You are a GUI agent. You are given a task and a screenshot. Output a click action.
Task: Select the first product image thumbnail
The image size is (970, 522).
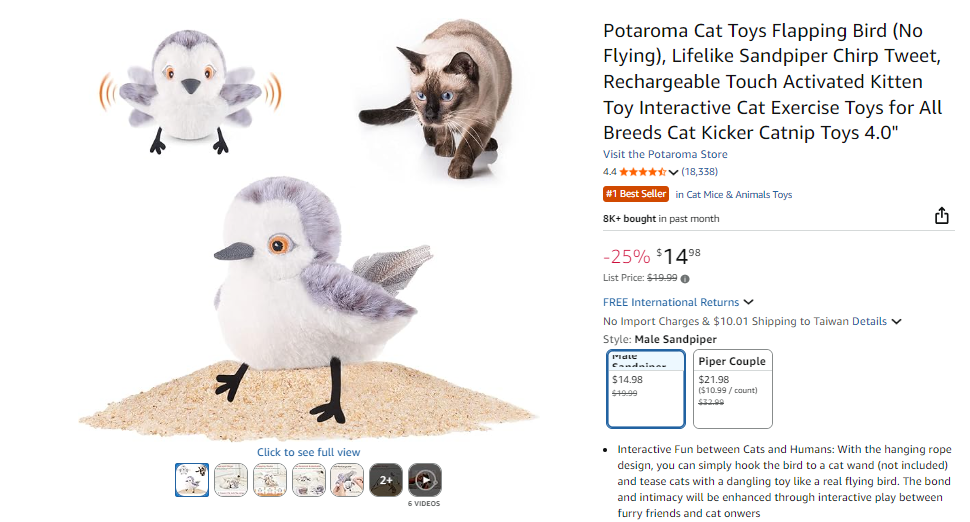[192, 480]
